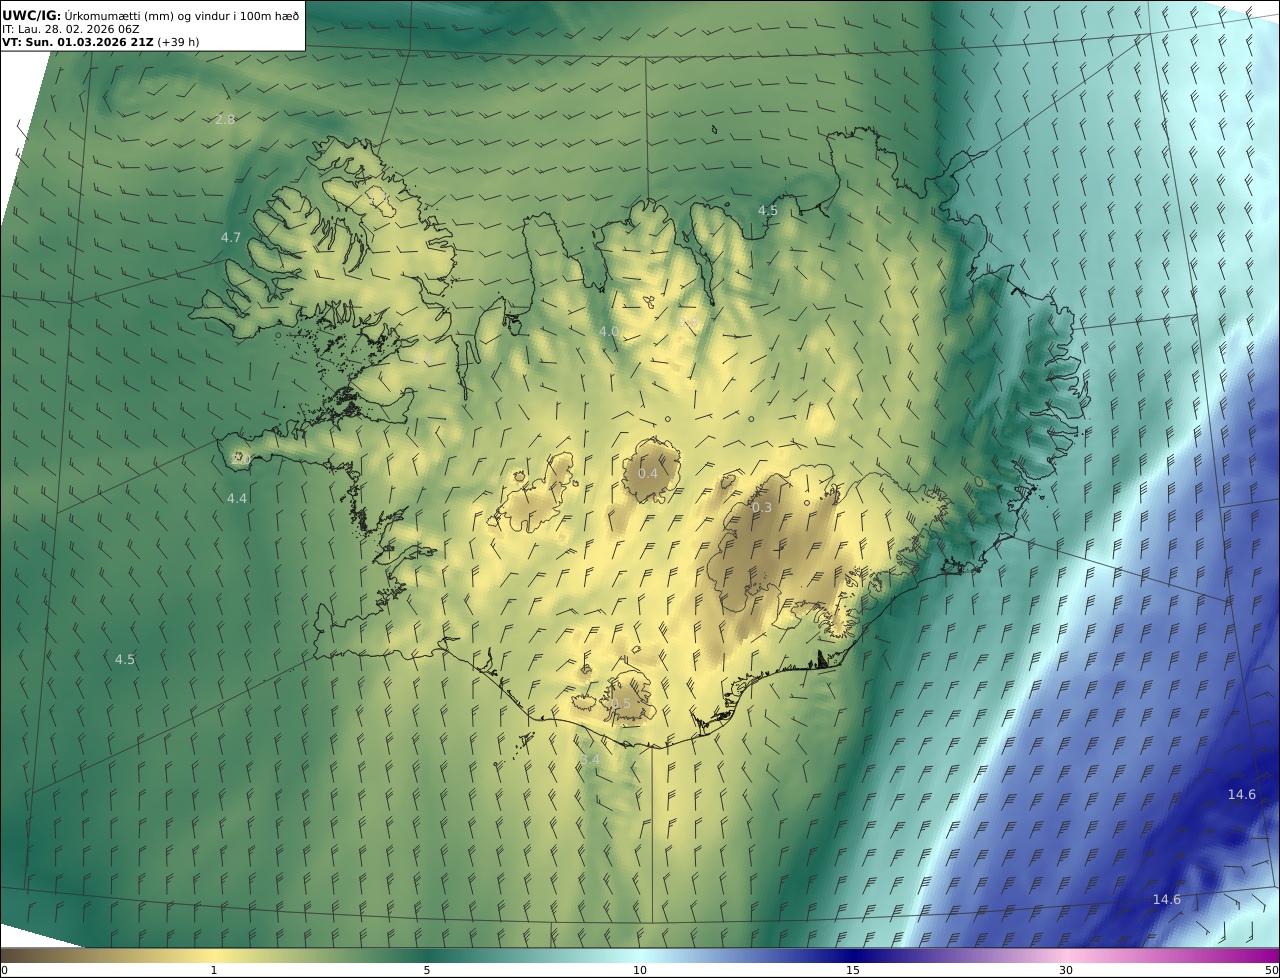
Task: Click the map value label "4.7"
Action: [231, 238]
